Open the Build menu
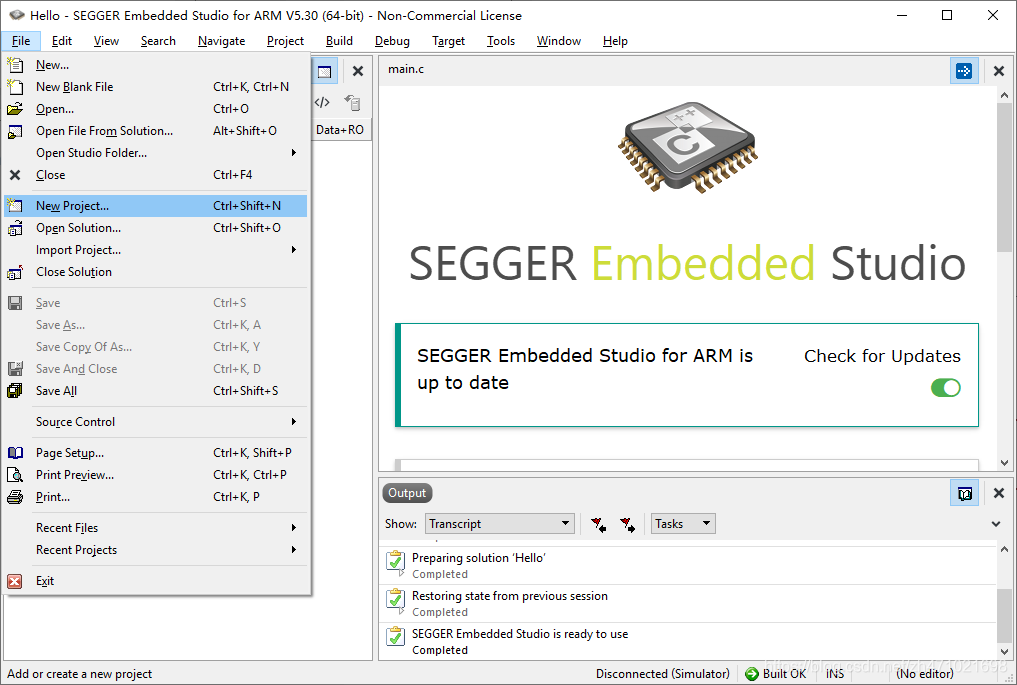The width and height of the screenshot is (1017, 685). pos(339,41)
